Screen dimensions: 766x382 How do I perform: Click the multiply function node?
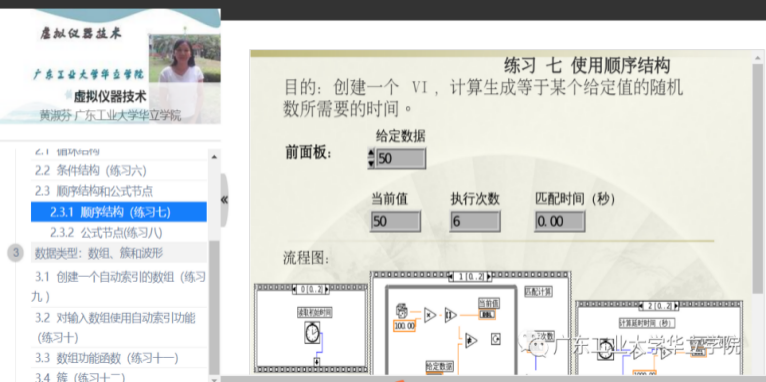pyautogui.click(x=429, y=315)
